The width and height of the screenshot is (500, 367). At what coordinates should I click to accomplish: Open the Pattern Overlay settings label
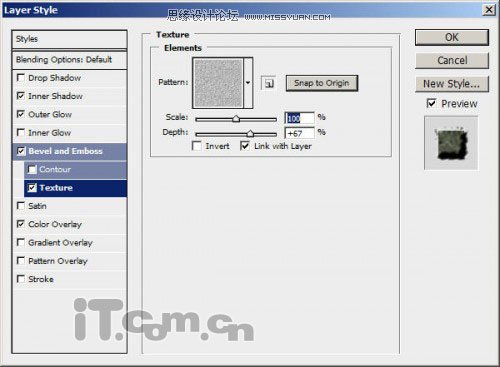[58, 261]
